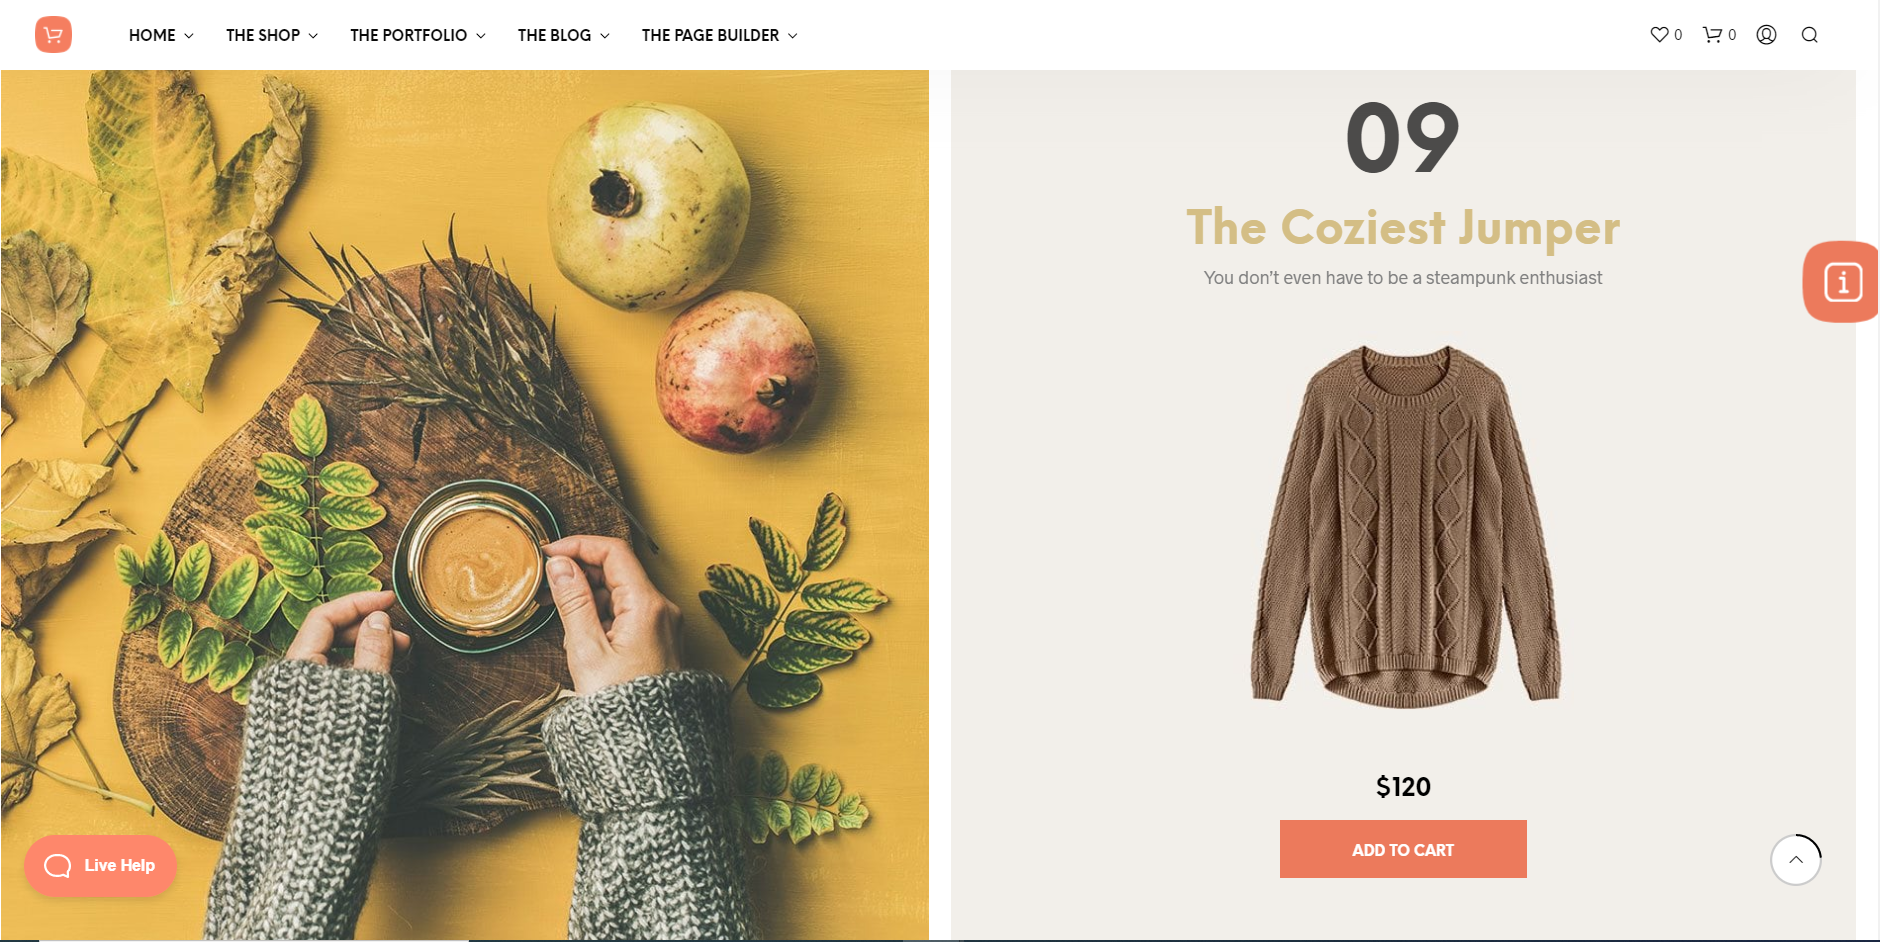Add the jumper to cart
Screen dimensions: 1880x942
(1403, 849)
